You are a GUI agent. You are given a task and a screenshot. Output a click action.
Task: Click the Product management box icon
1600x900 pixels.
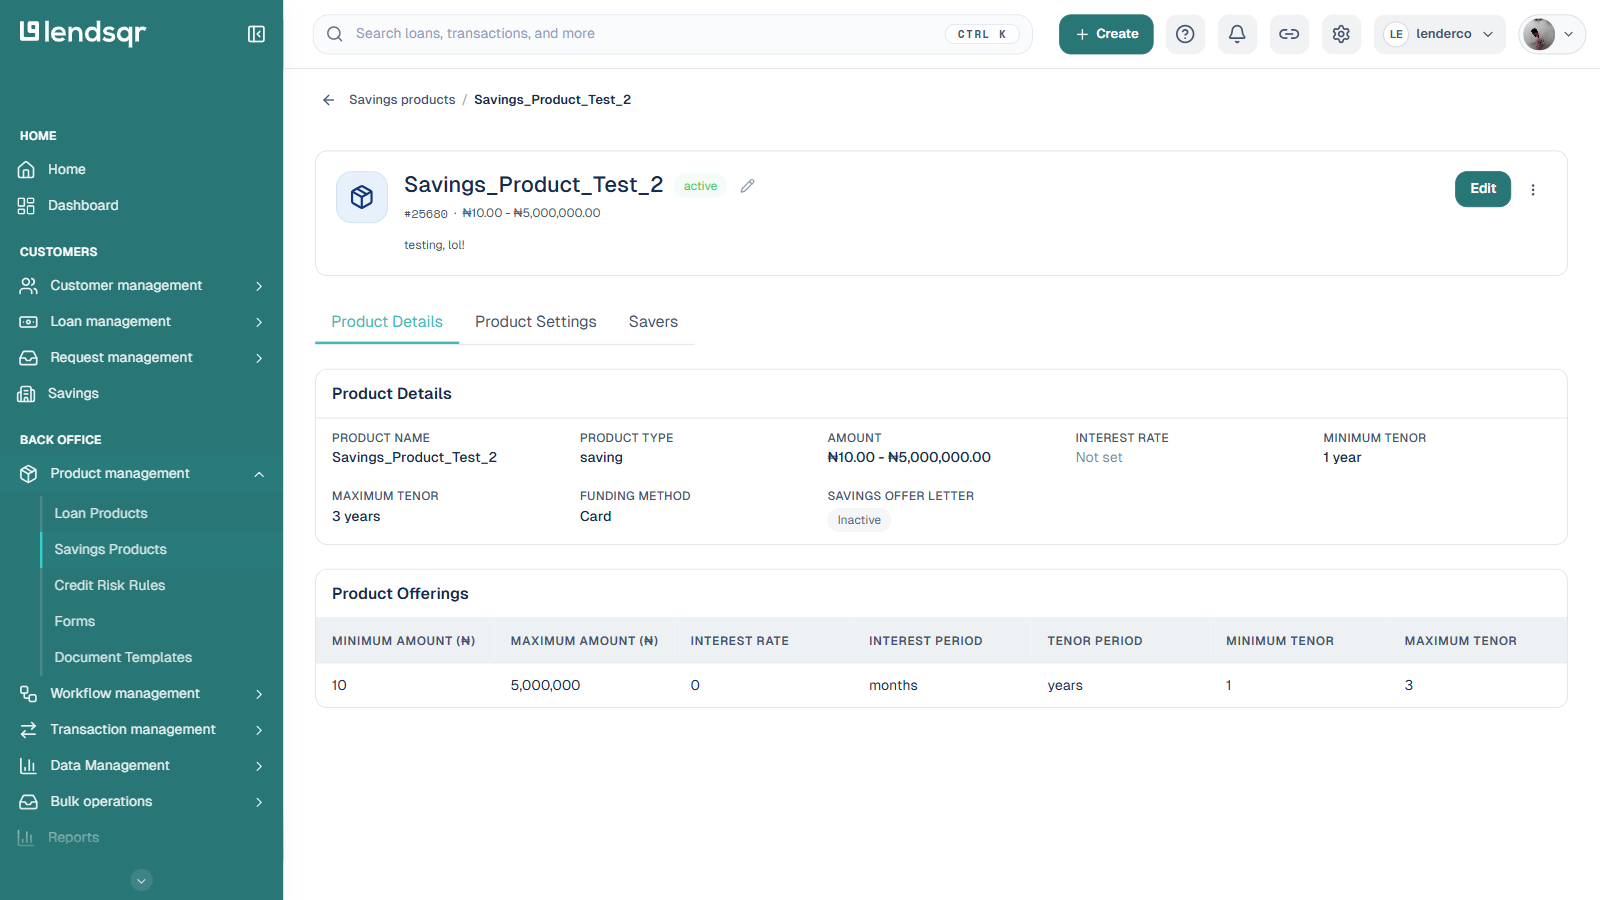(x=29, y=474)
